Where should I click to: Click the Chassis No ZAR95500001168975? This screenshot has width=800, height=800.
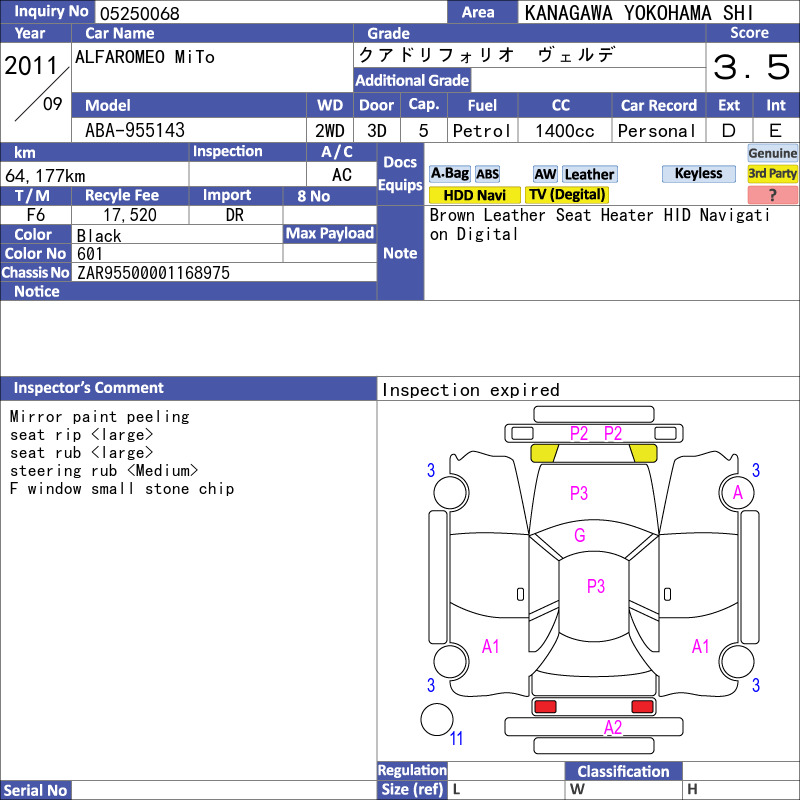coord(153,273)
